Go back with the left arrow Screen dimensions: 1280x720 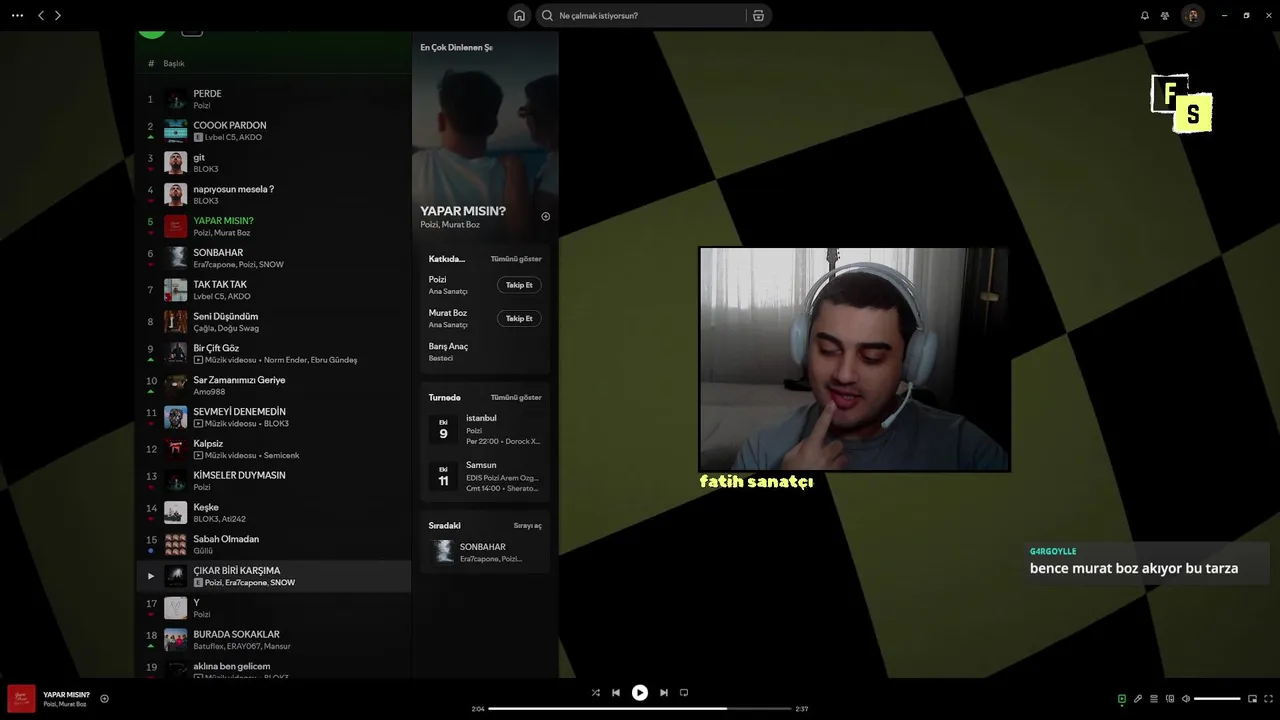[x=41, y=15]
